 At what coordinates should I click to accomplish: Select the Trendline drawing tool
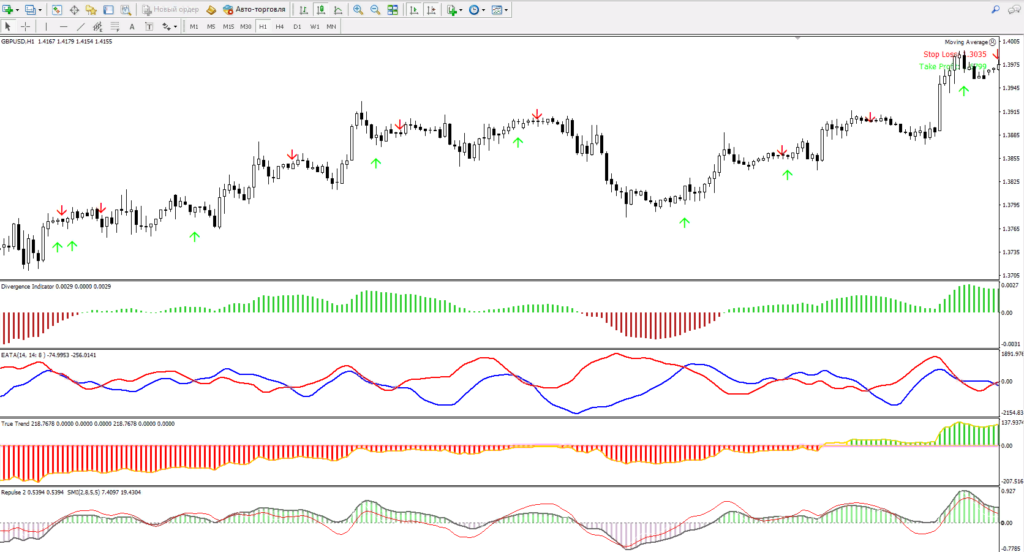80,26
